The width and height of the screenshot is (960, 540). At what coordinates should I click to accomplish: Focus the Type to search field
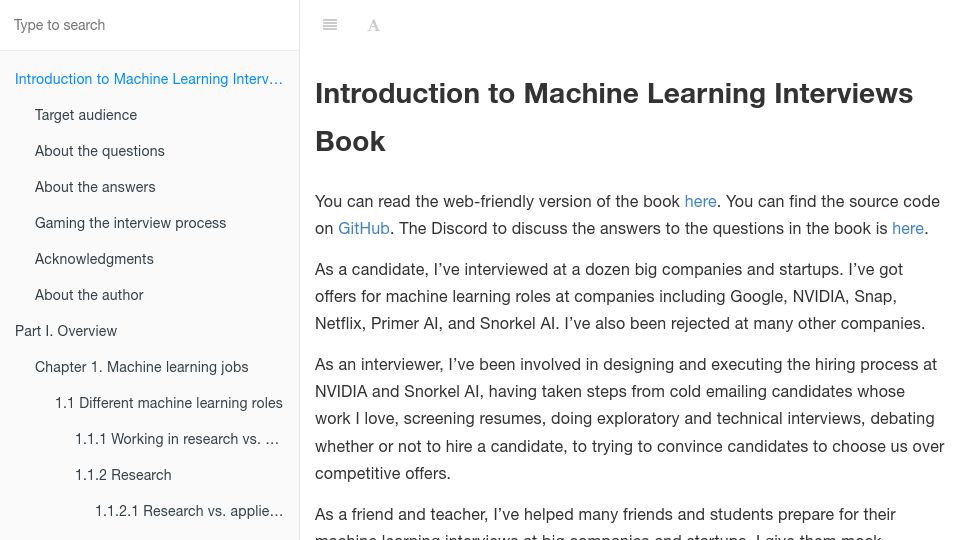(x=149, y=25)
